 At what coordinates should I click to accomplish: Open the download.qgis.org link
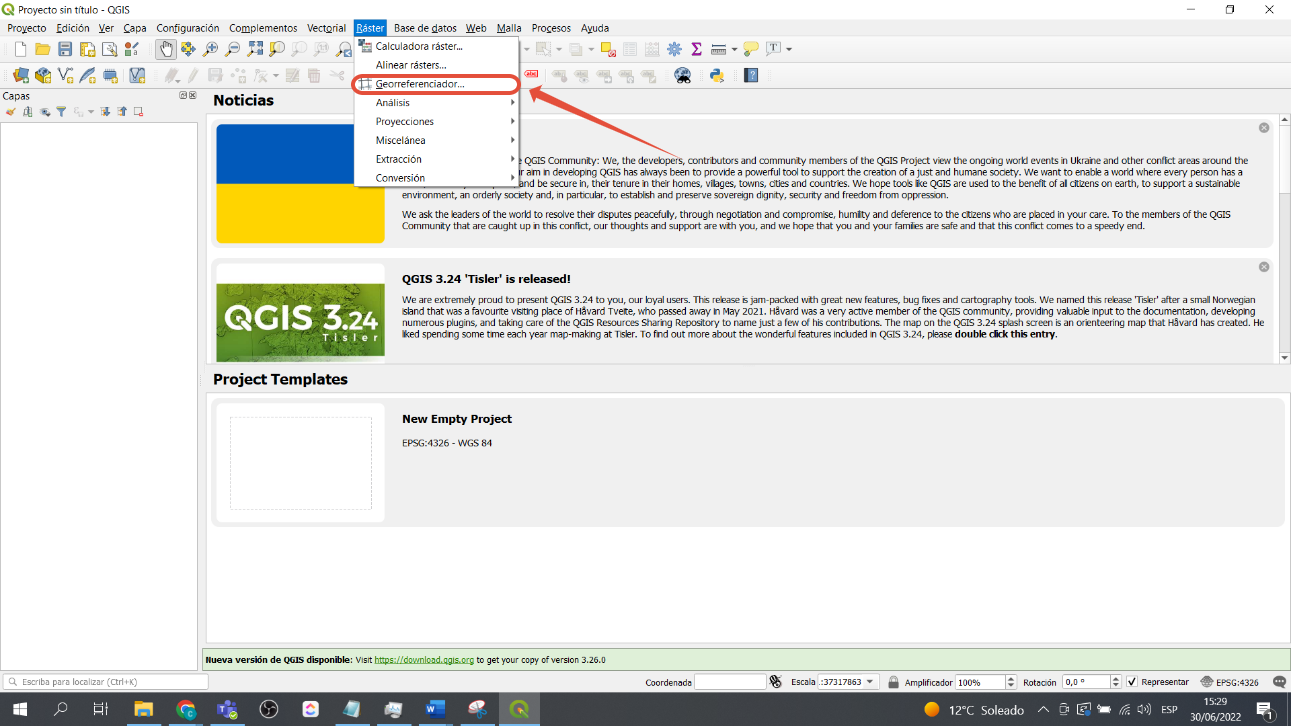(x=424, y=660)
